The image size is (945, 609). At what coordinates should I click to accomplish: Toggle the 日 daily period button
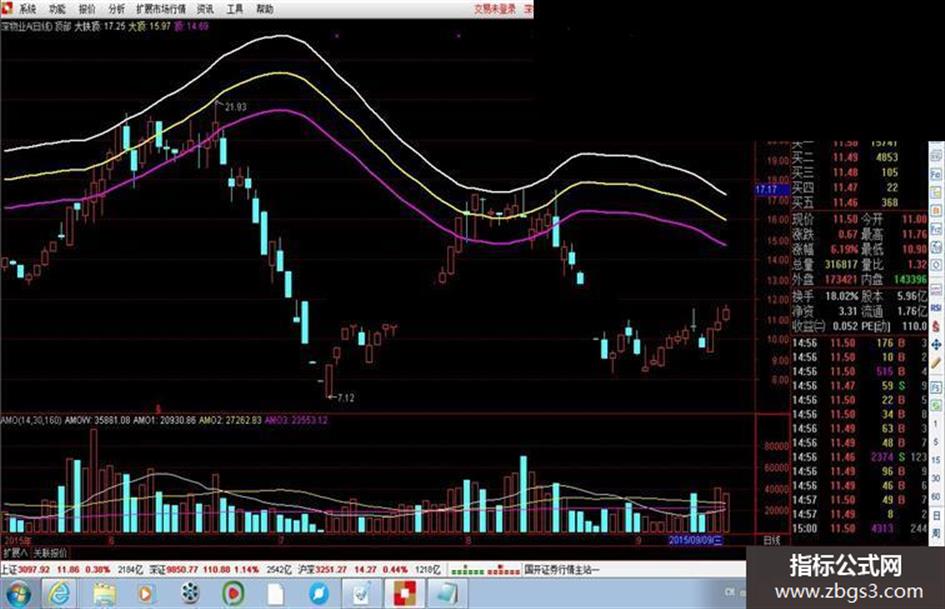pos(937,516)
